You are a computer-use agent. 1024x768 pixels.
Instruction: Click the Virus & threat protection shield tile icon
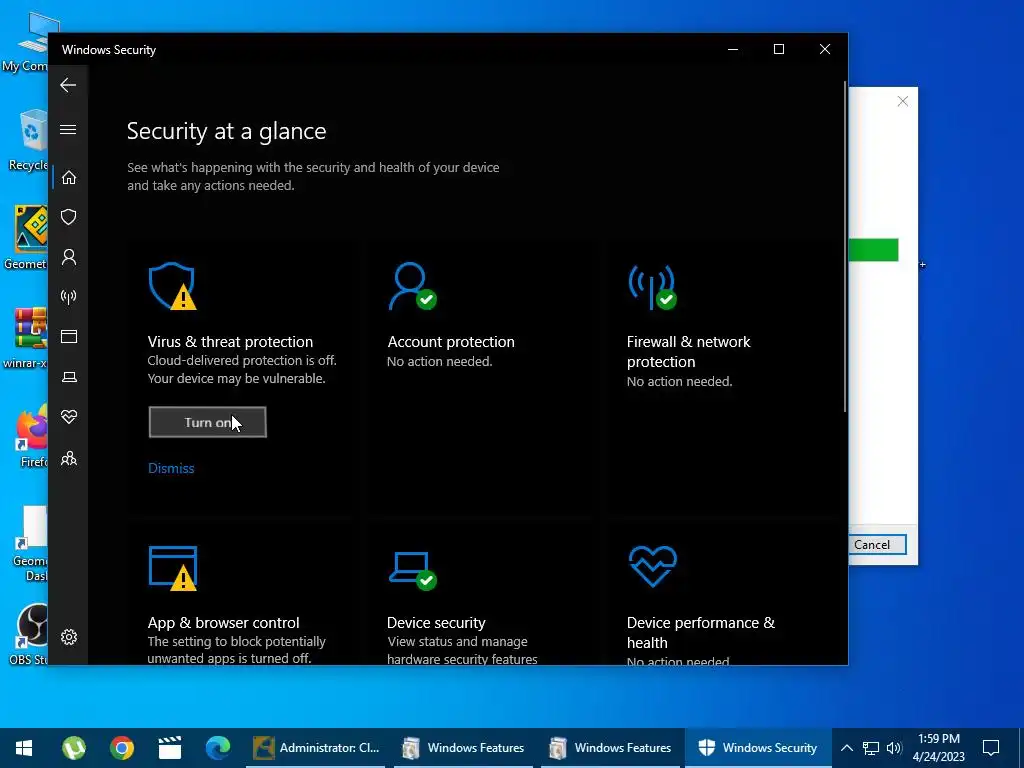[x=172, y=286]
